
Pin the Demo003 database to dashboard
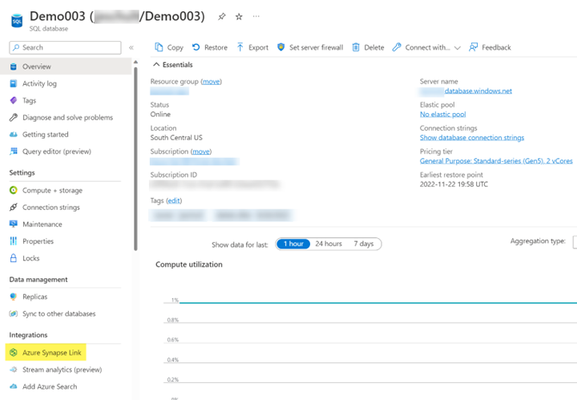pyautogui.click(x=222, y=17)
